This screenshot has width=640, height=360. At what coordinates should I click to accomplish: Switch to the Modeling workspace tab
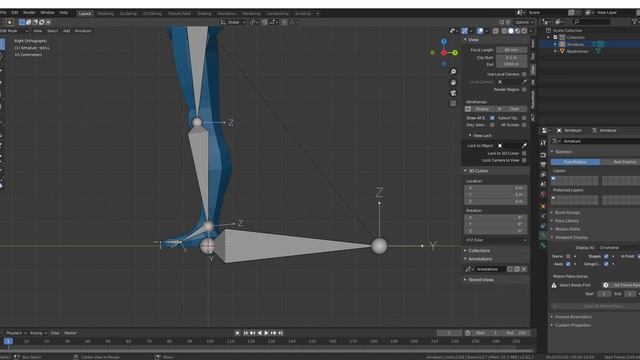pos(105,13)
